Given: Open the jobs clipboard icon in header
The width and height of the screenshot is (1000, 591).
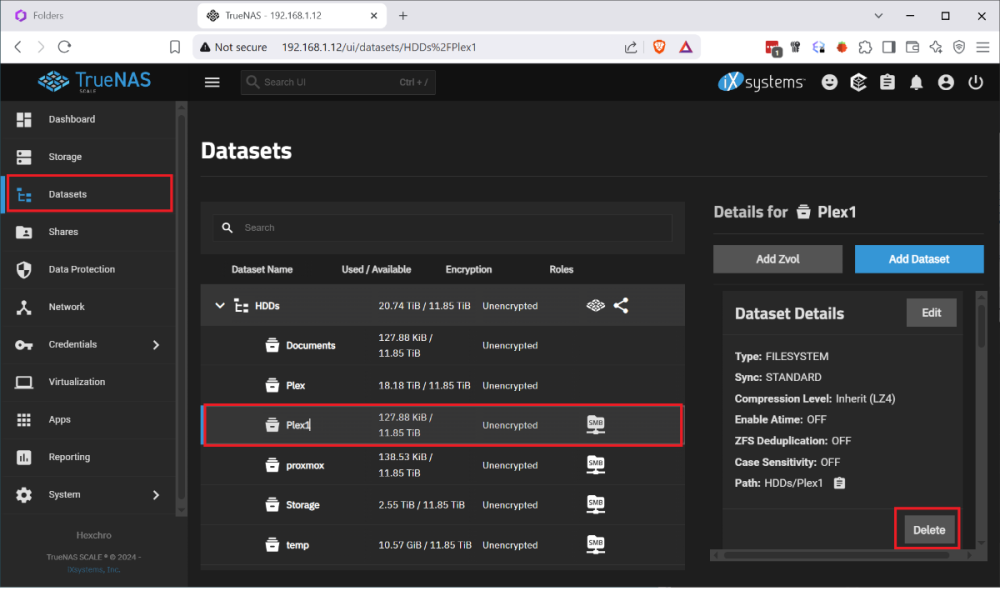Looking at the screenshot, I should point(887,83).
